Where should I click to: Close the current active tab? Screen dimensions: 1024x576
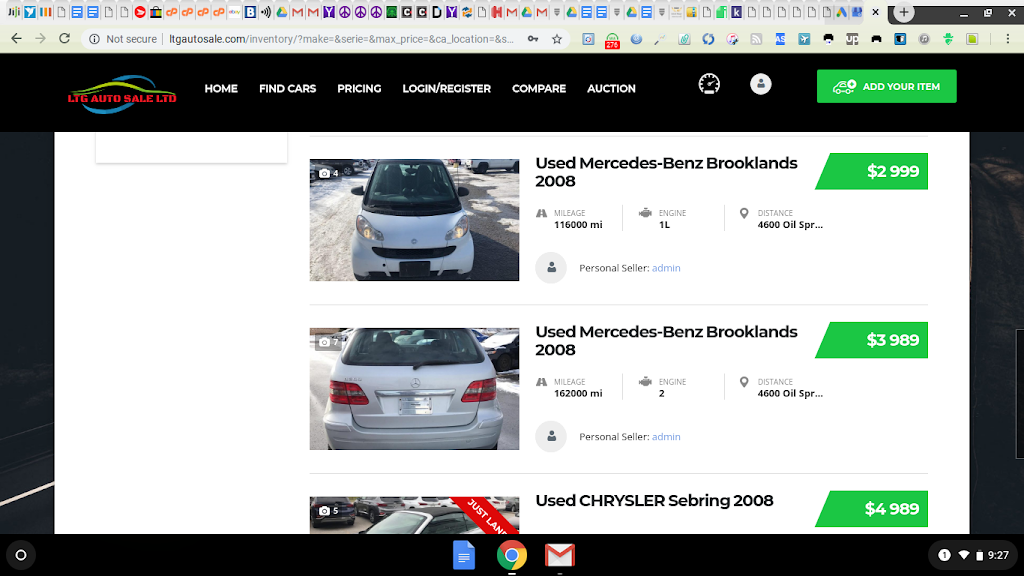click(876, 12)
